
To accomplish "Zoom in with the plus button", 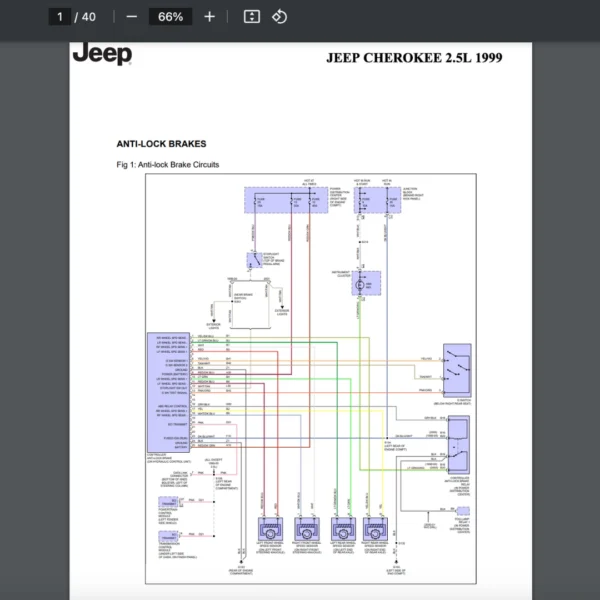I will [x=209, y=16].
